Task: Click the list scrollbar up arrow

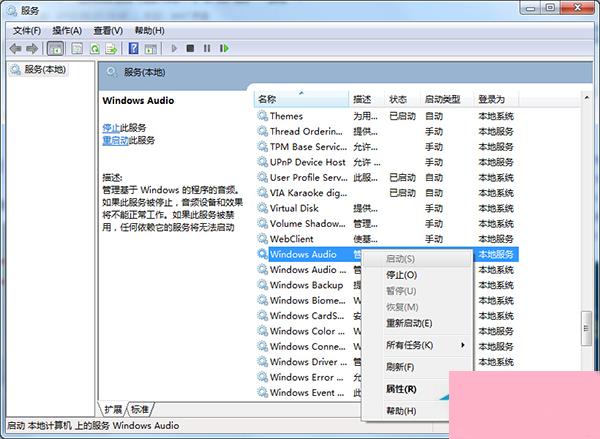Action: (x=587, y=98)
